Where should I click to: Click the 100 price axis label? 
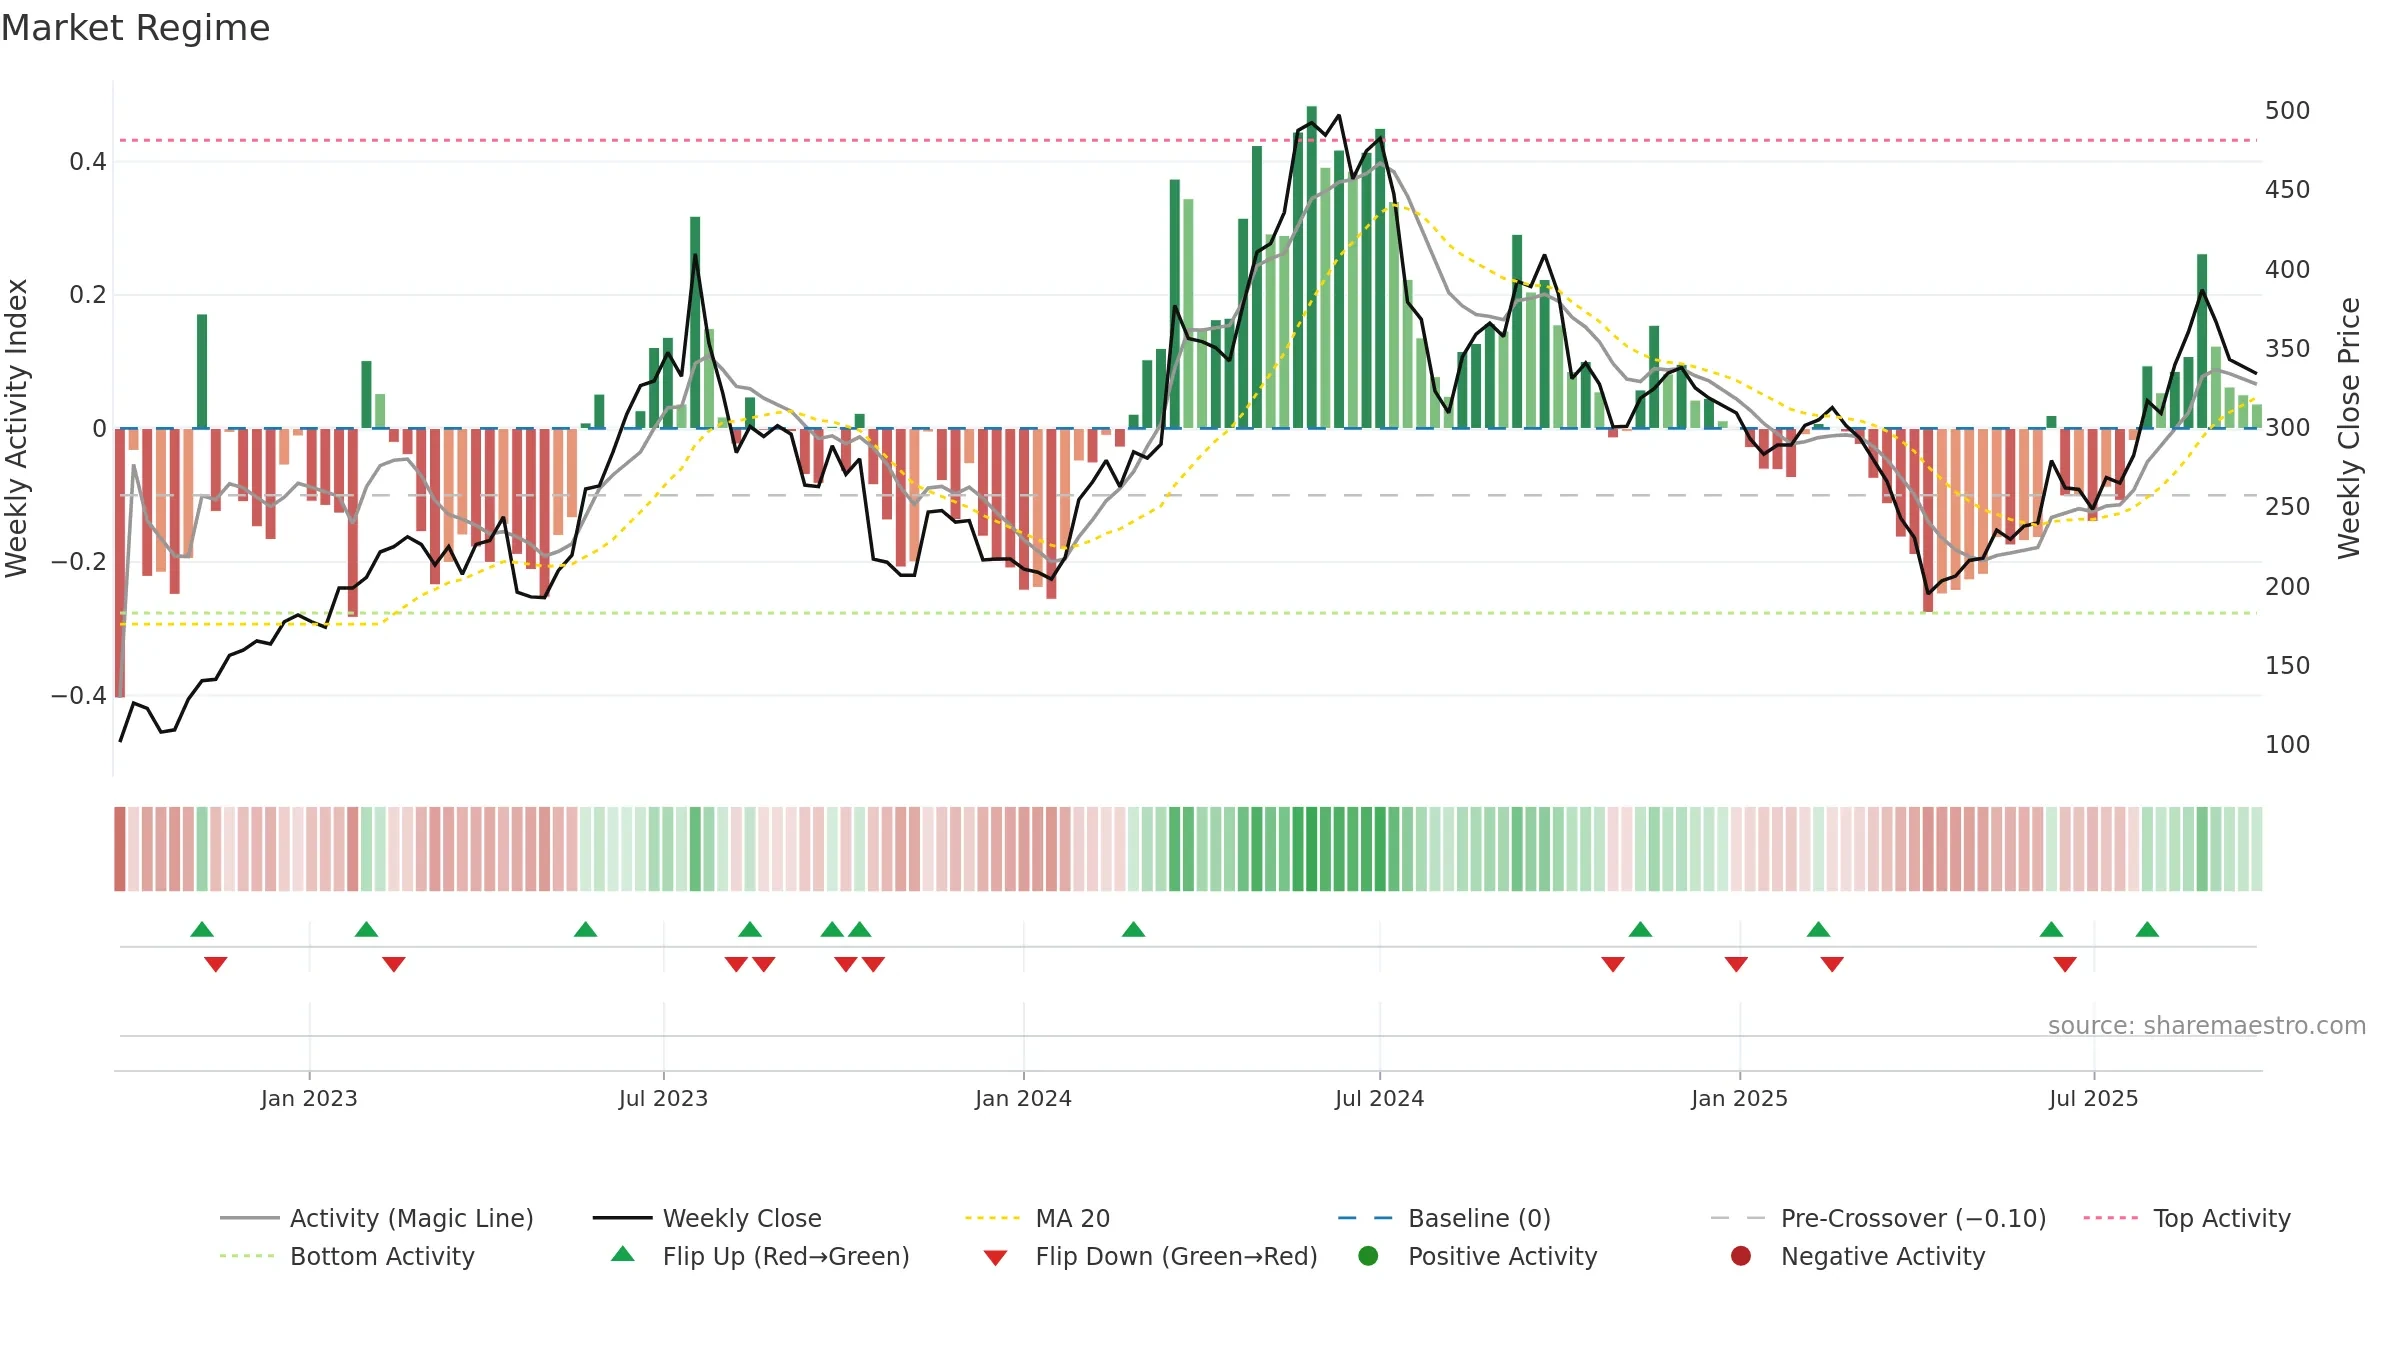(x=2287, y=744)
